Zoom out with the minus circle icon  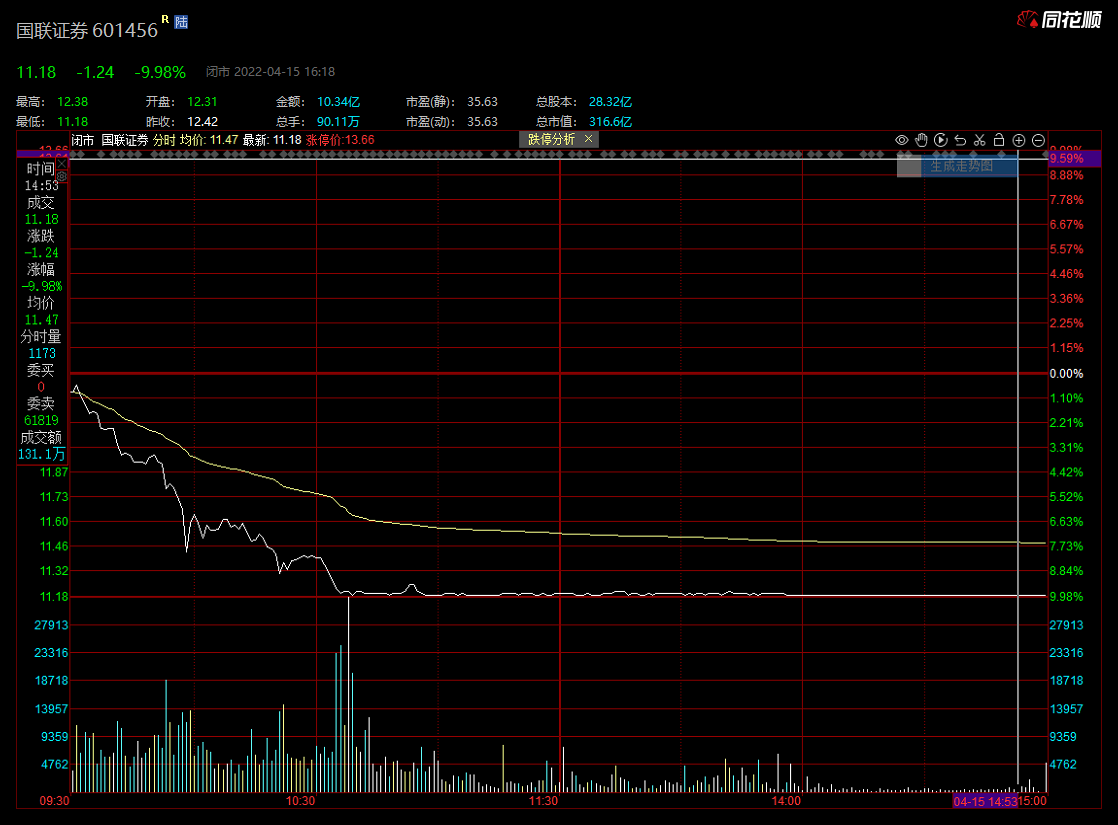click(1038, 140)
